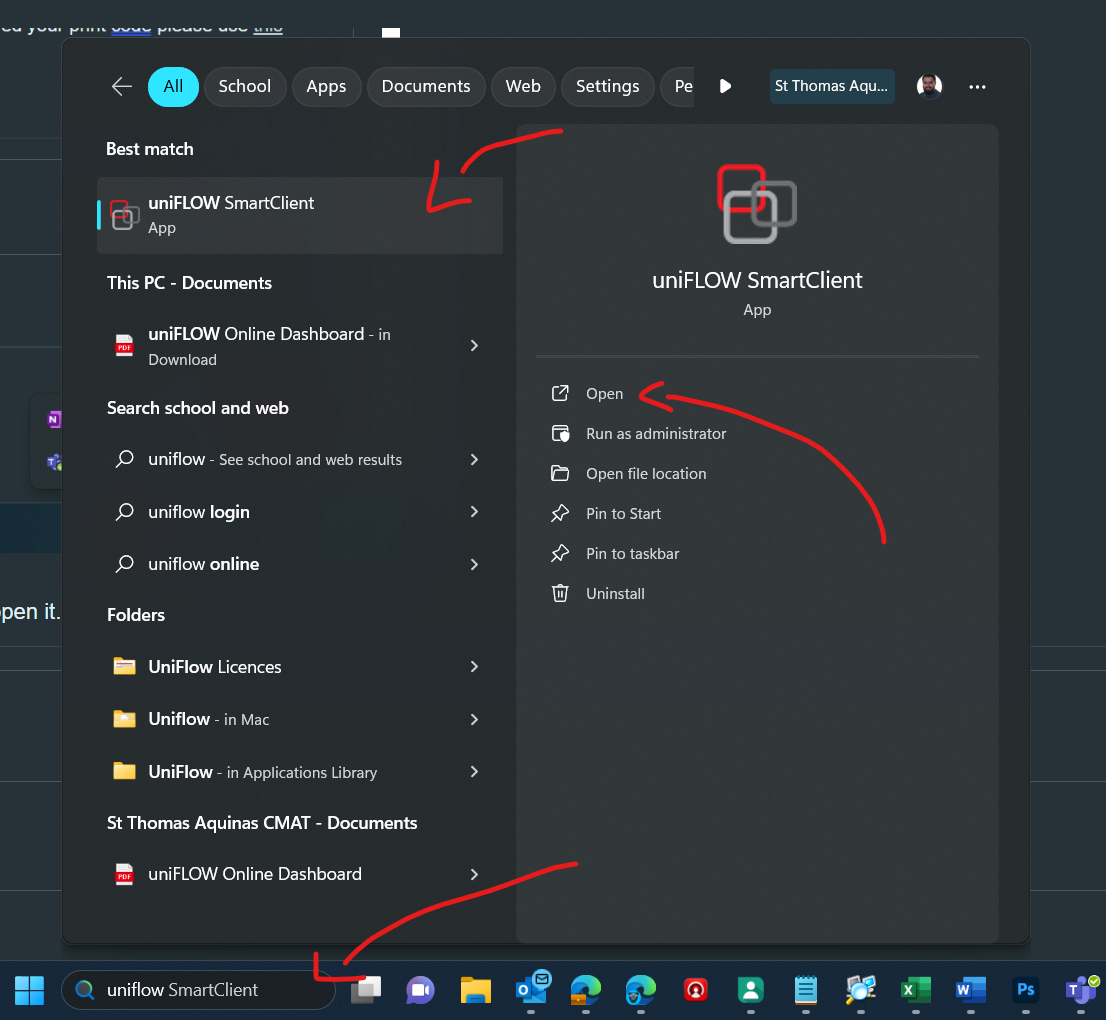The image size is (1106, 1020).
Task: Open the red circular app on taskbar
Action: pyautogui.click(x=695, y=990)
